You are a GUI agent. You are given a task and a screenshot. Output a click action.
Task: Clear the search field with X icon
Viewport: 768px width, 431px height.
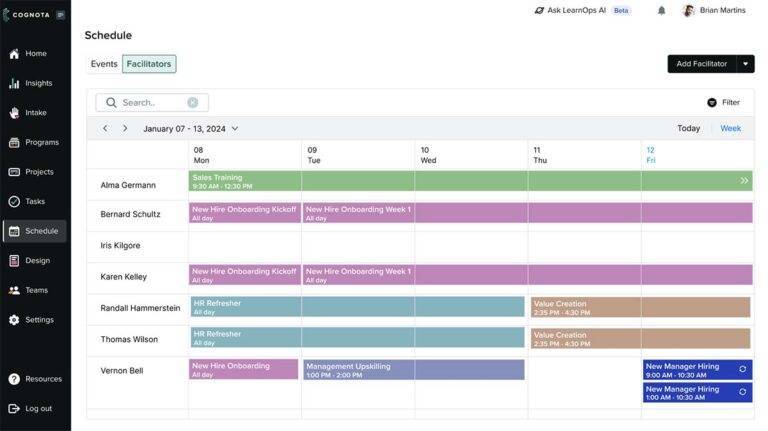193,102
